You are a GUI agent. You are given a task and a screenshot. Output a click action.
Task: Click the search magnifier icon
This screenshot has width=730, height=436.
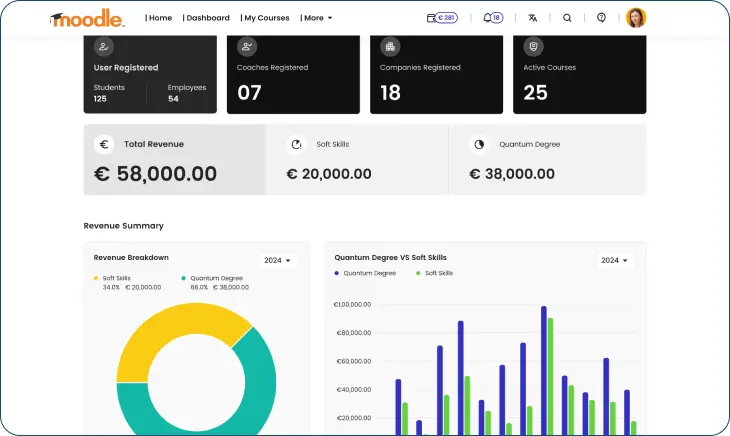[x=567, y=18]
